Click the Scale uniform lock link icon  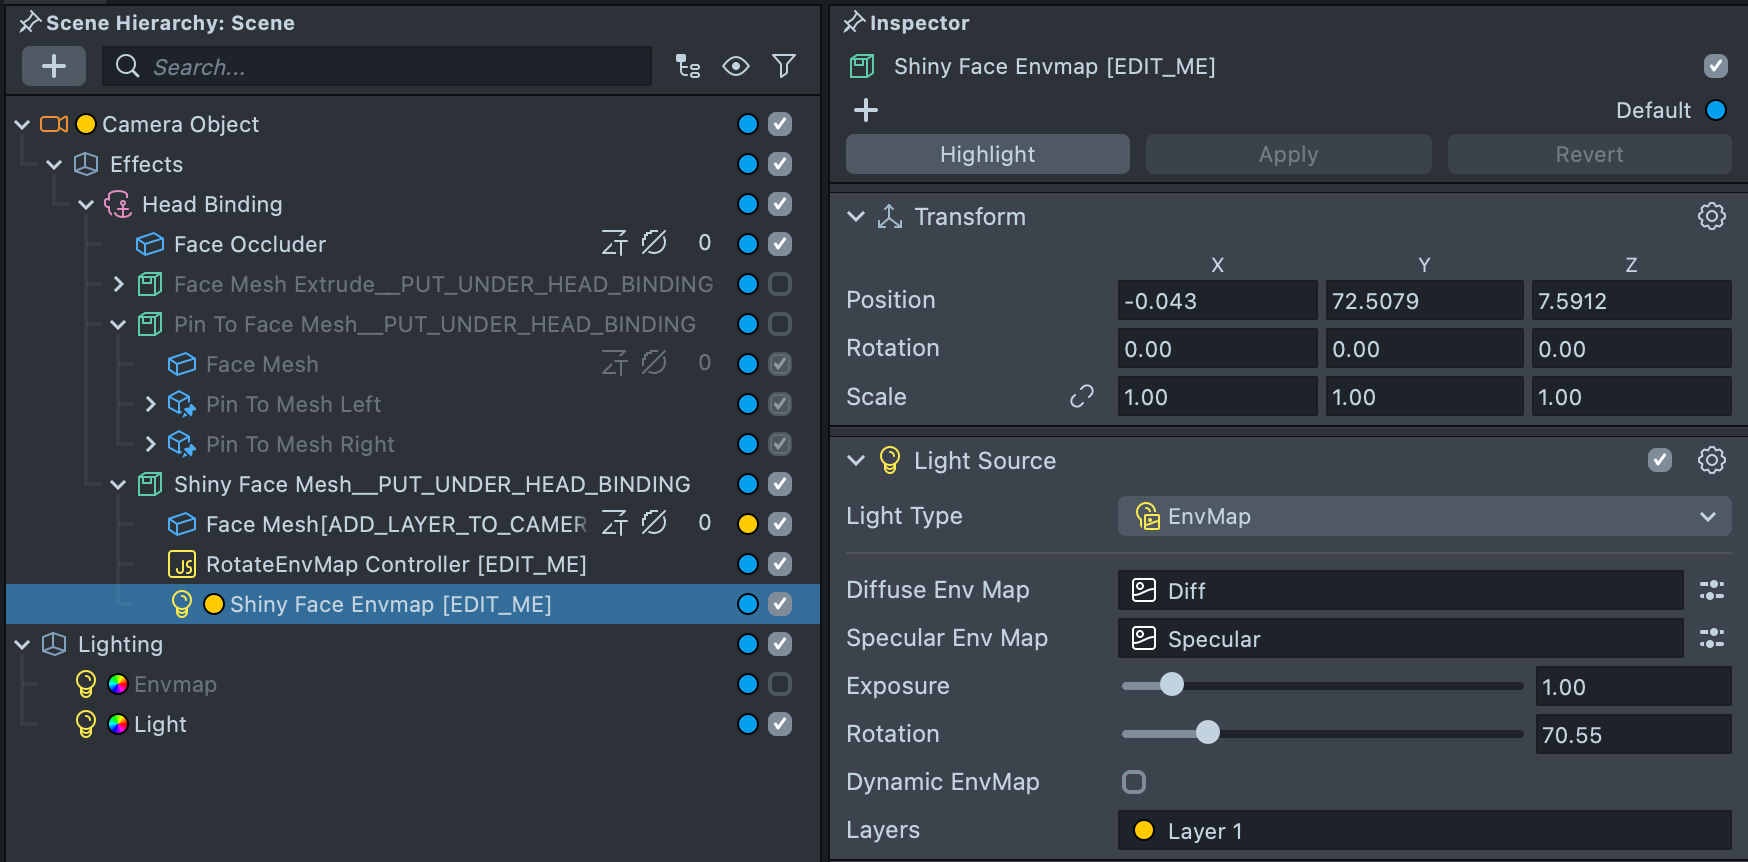[x=1081, y=397]
